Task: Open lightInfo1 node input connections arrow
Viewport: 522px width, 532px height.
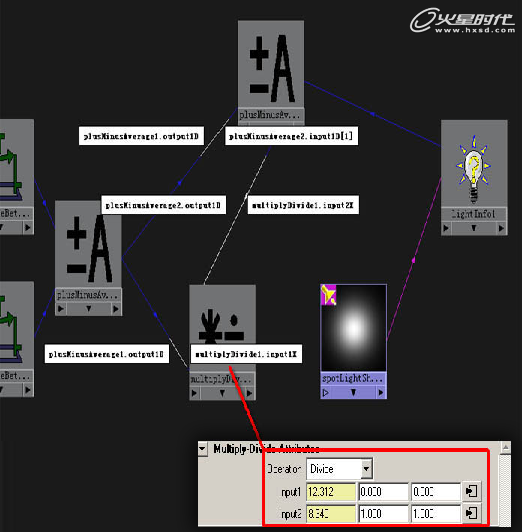Action: (x=446, y=228)
